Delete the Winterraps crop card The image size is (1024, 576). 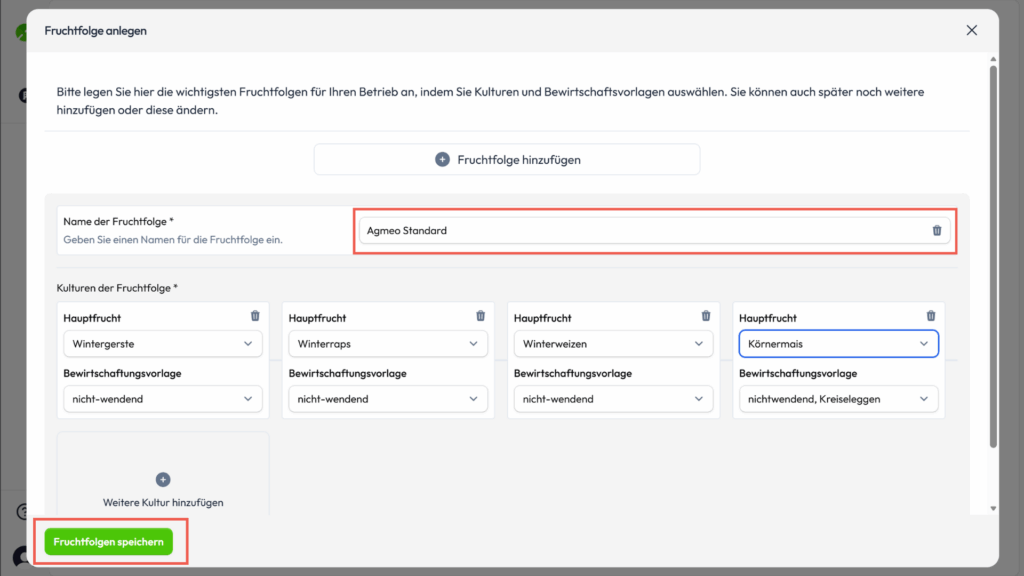(x=480, y=316)
